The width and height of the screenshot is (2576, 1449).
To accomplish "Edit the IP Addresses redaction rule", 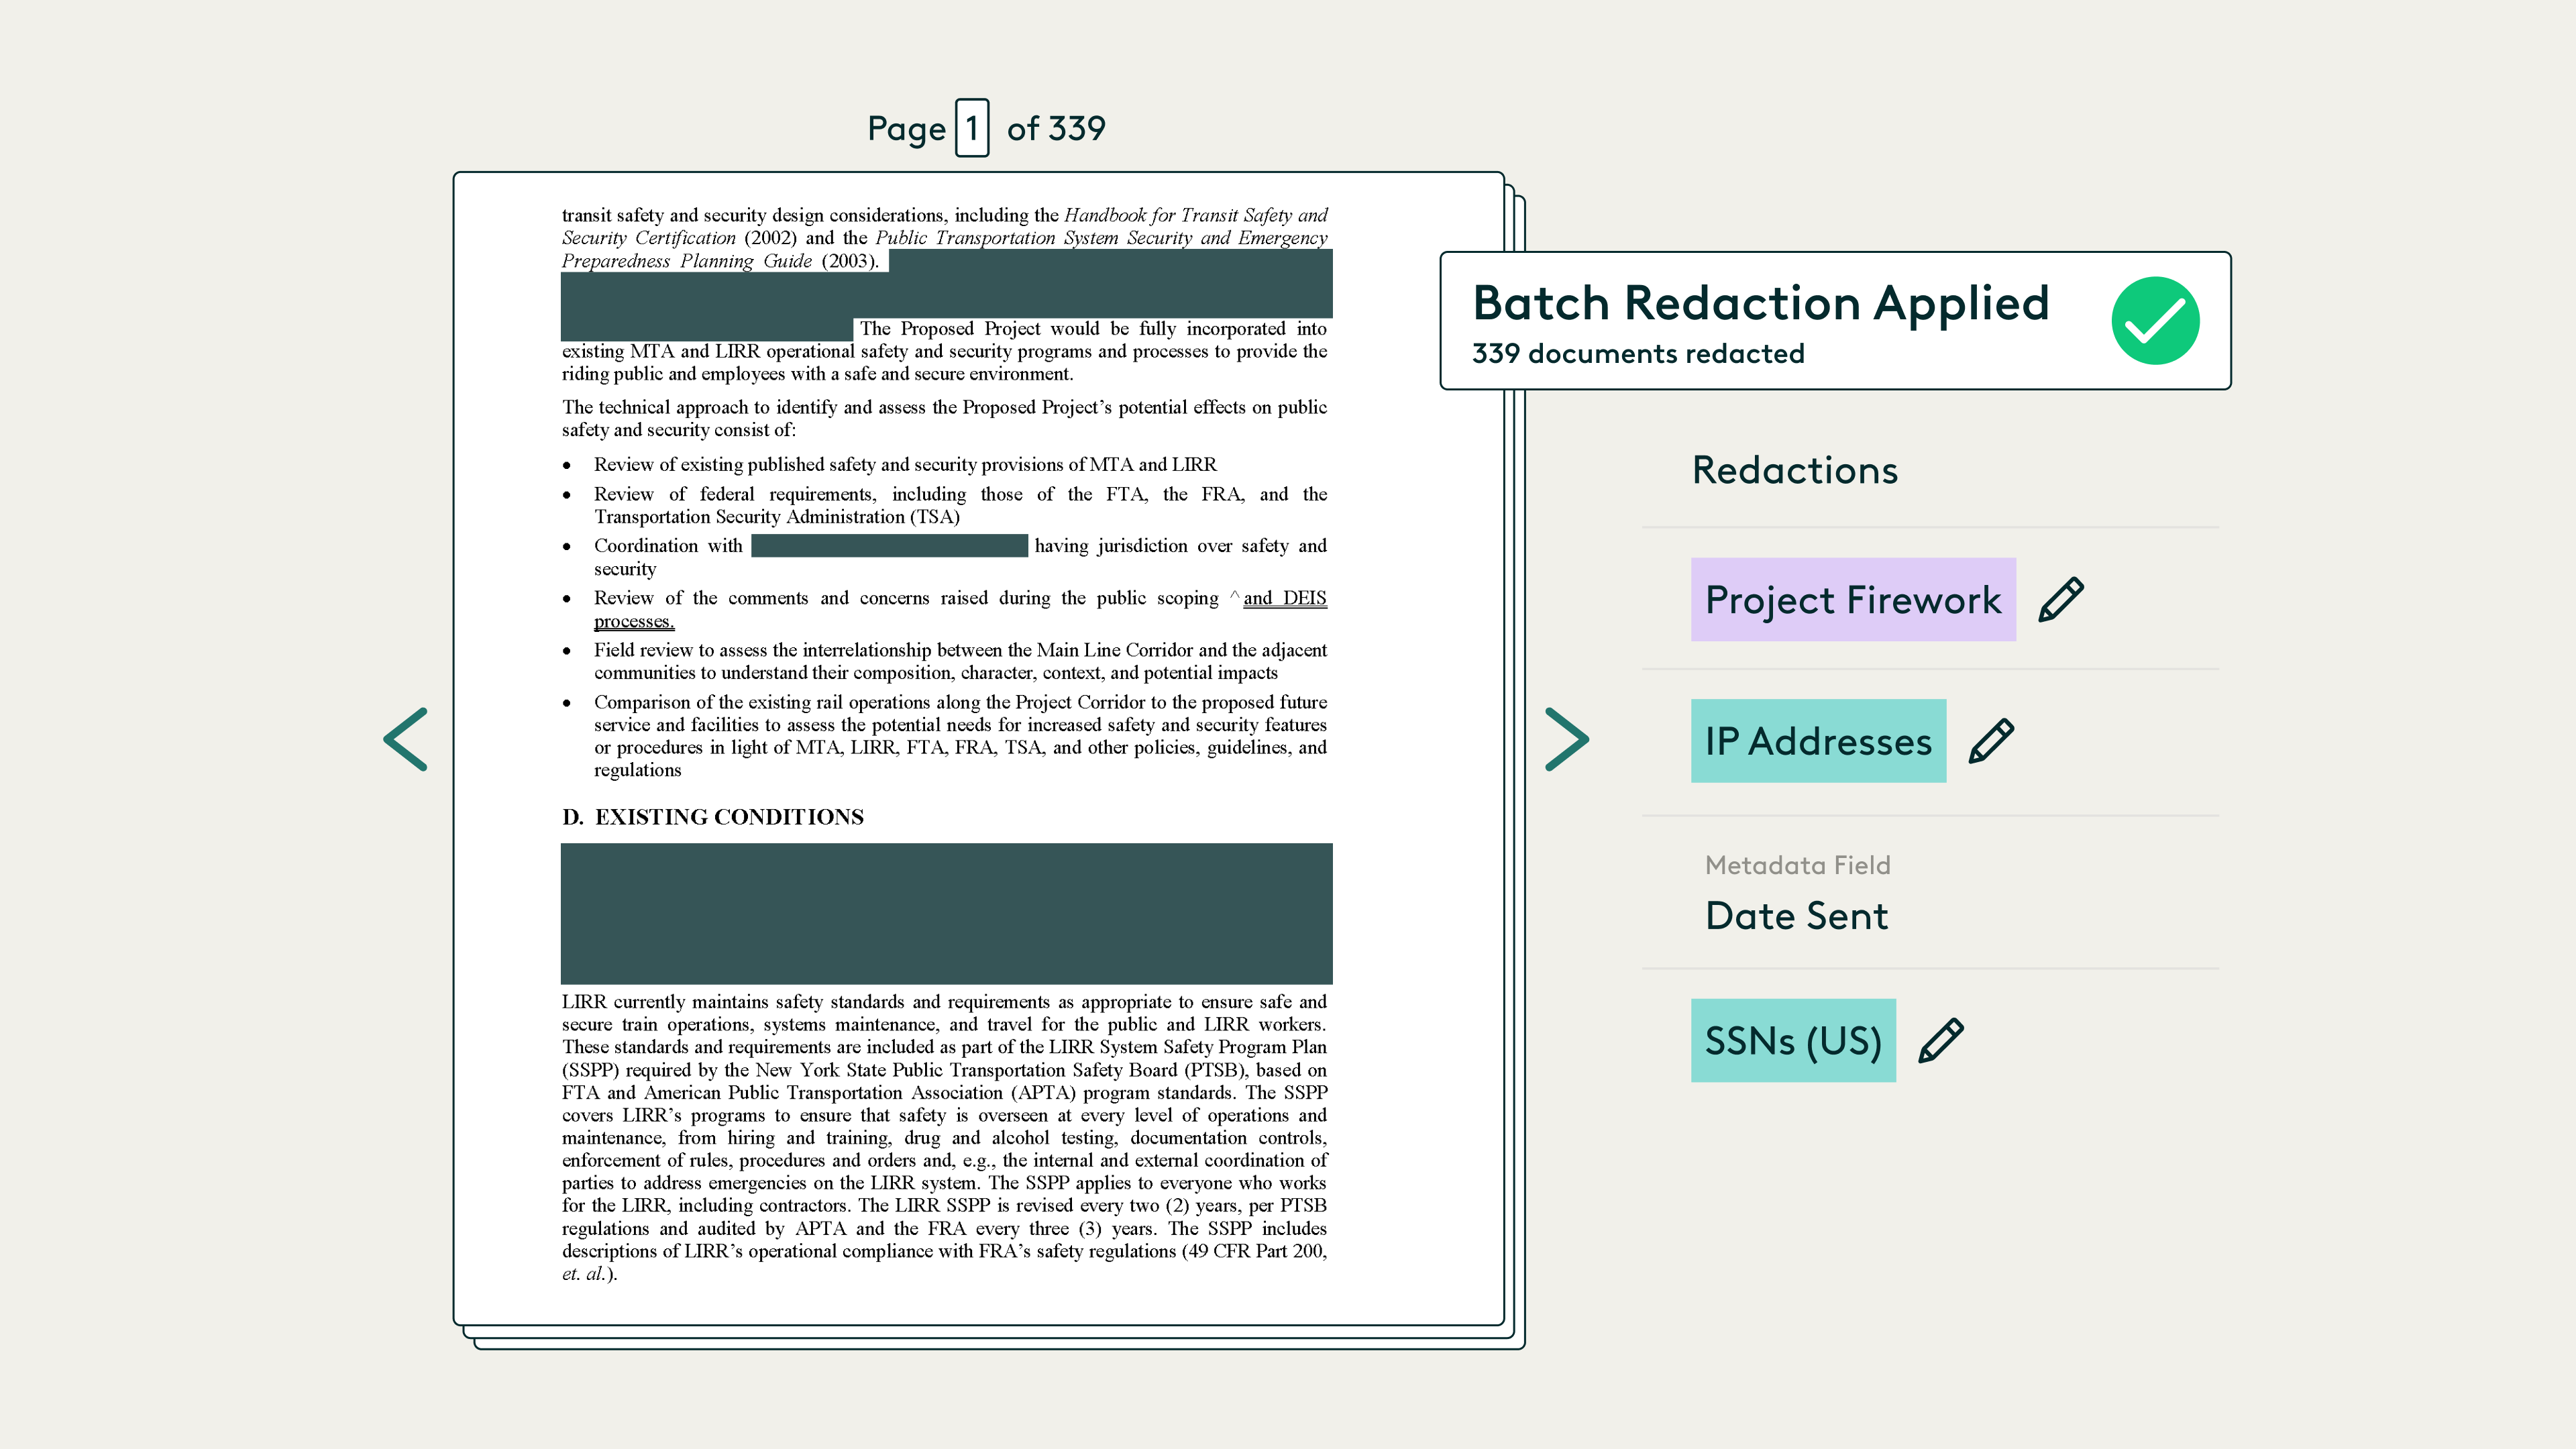I will coord(1990,740).
